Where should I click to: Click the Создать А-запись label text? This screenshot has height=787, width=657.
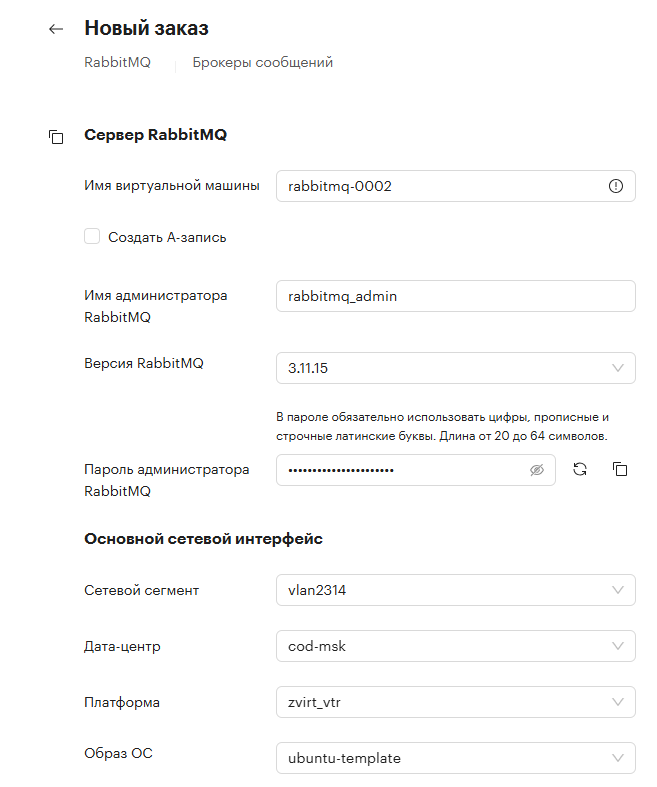167,237
